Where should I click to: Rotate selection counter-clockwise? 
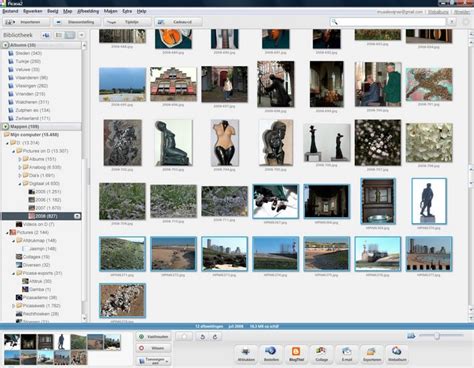202,337
